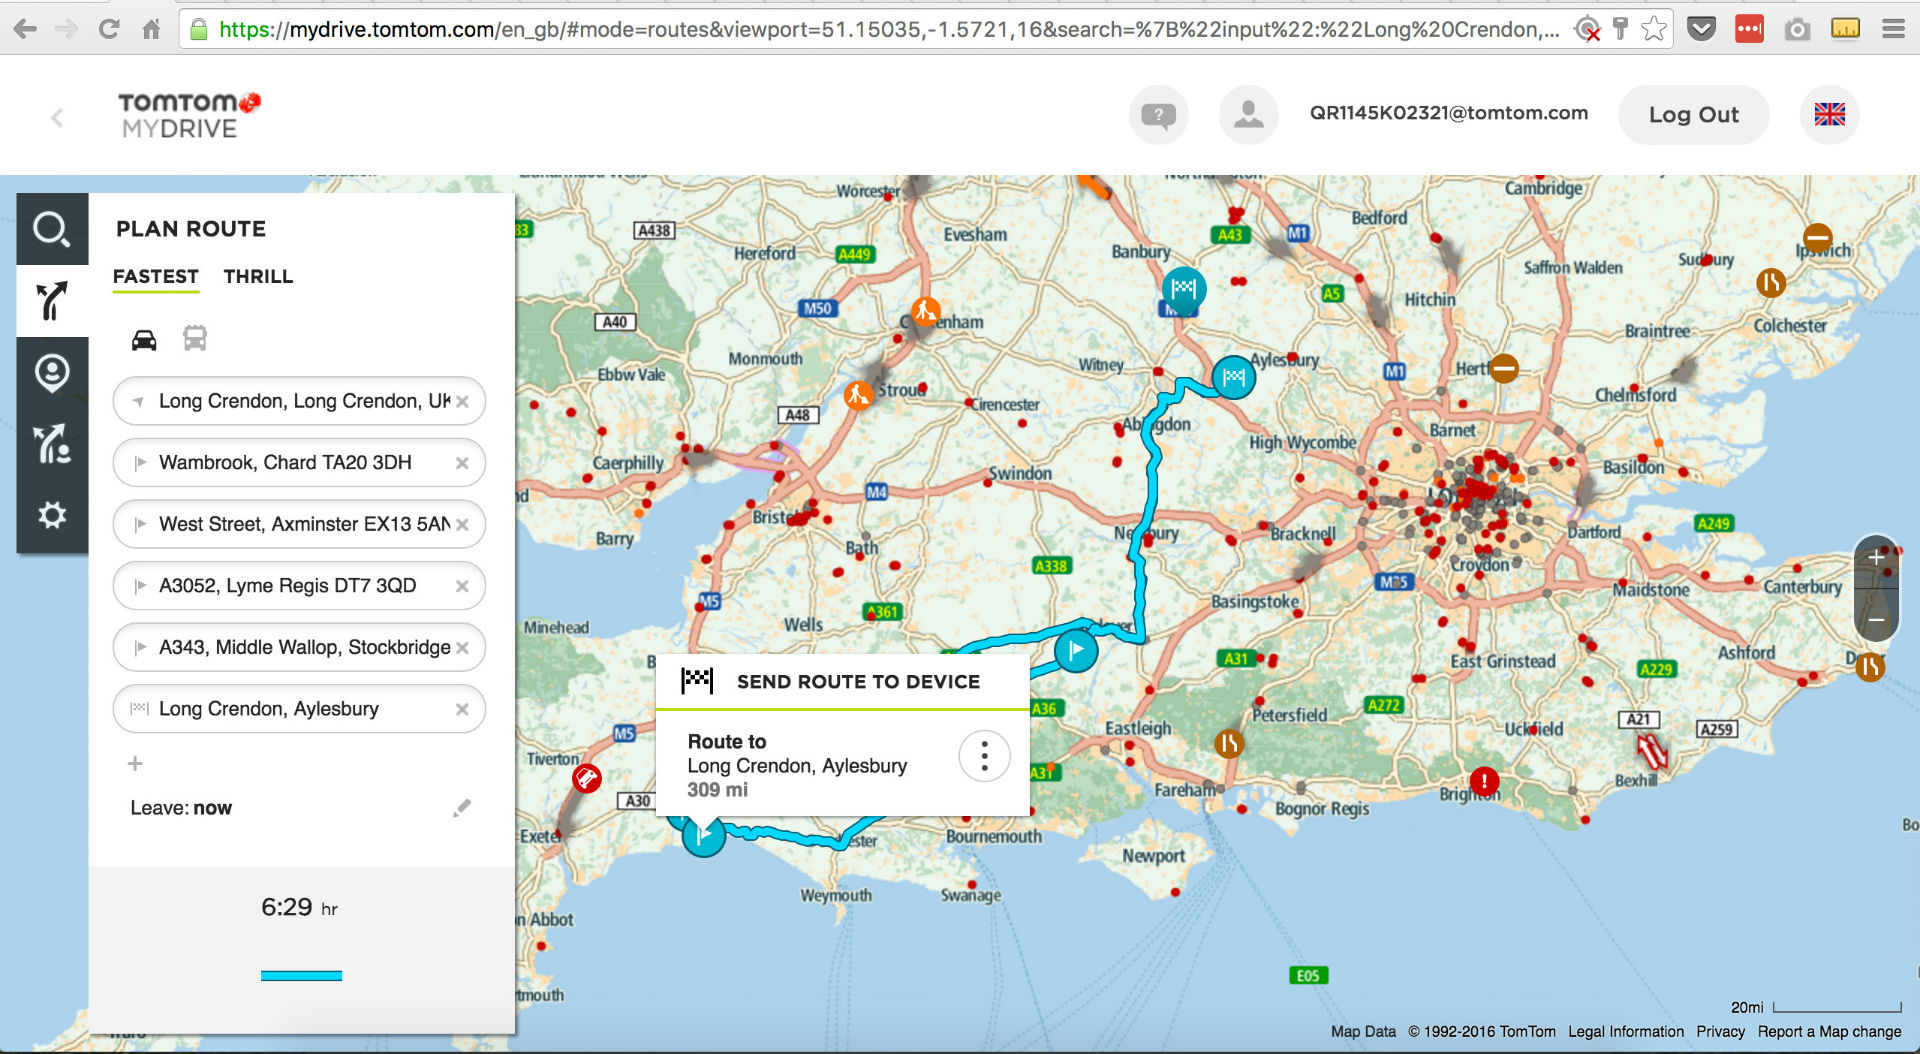
Task: Click the browser back arrow
Action: point(25,29)
